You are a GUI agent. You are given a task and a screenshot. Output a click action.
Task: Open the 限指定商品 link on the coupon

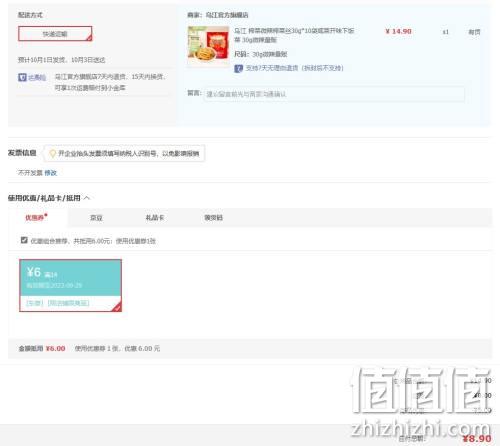pos(68,303)
